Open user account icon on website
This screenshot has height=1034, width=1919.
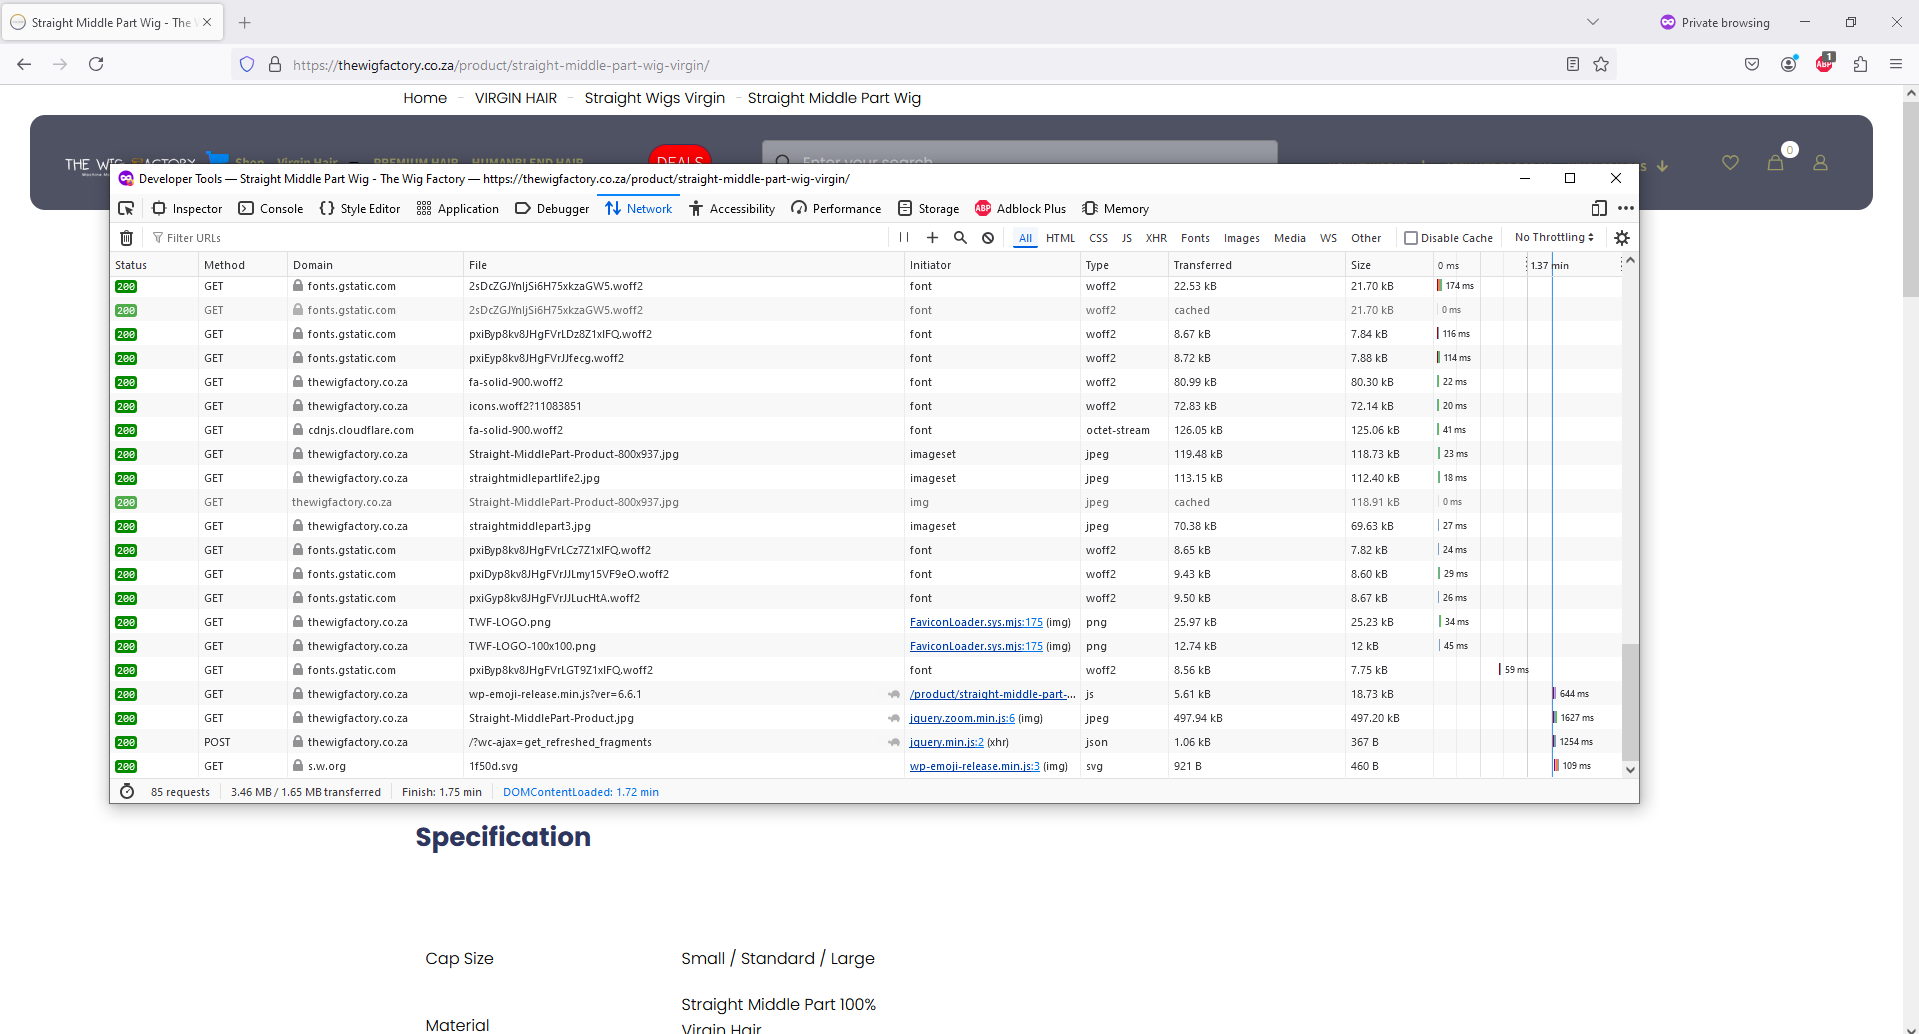point(1820,162)
